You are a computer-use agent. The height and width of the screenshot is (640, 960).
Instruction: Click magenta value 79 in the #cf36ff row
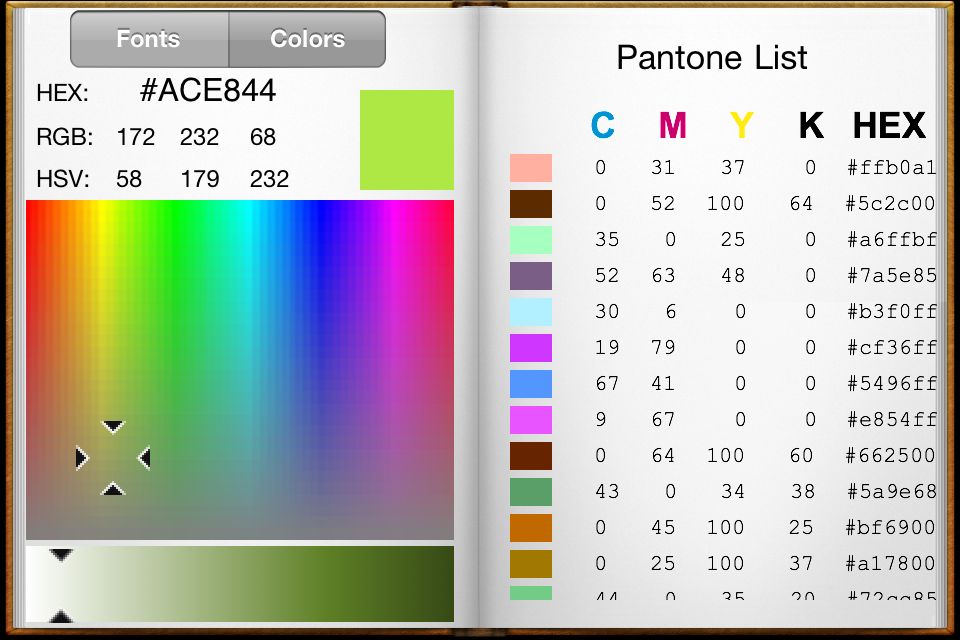coord(663,348)
